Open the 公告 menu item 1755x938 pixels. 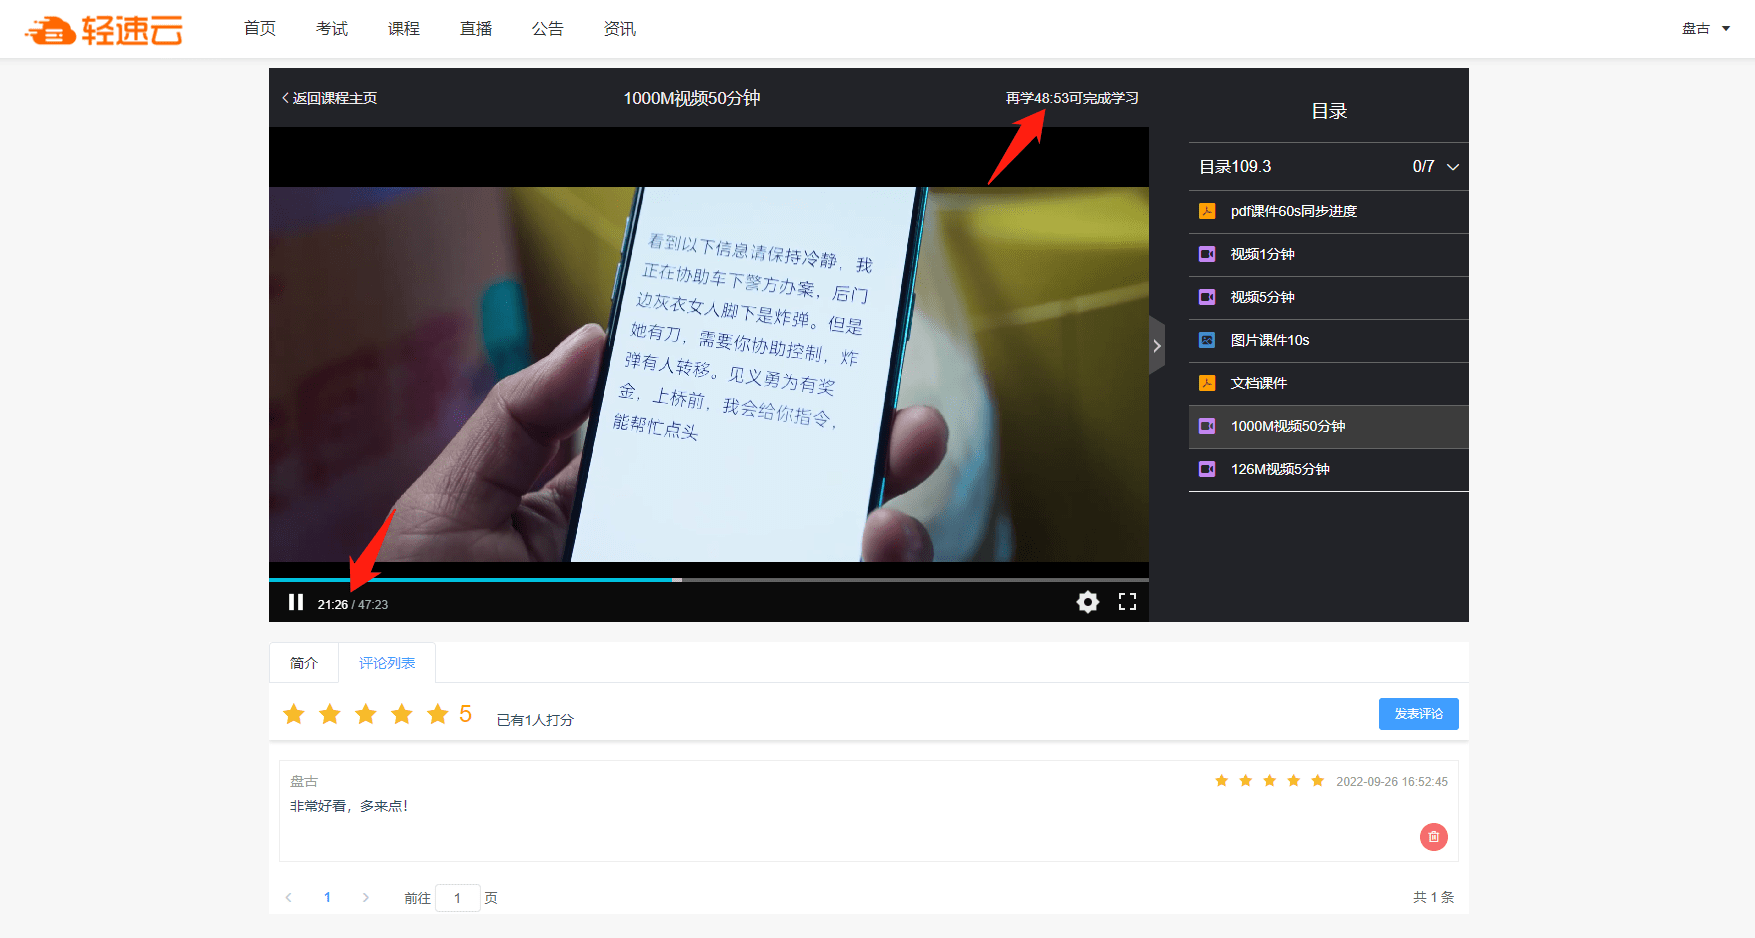click(x=548, y=29)
